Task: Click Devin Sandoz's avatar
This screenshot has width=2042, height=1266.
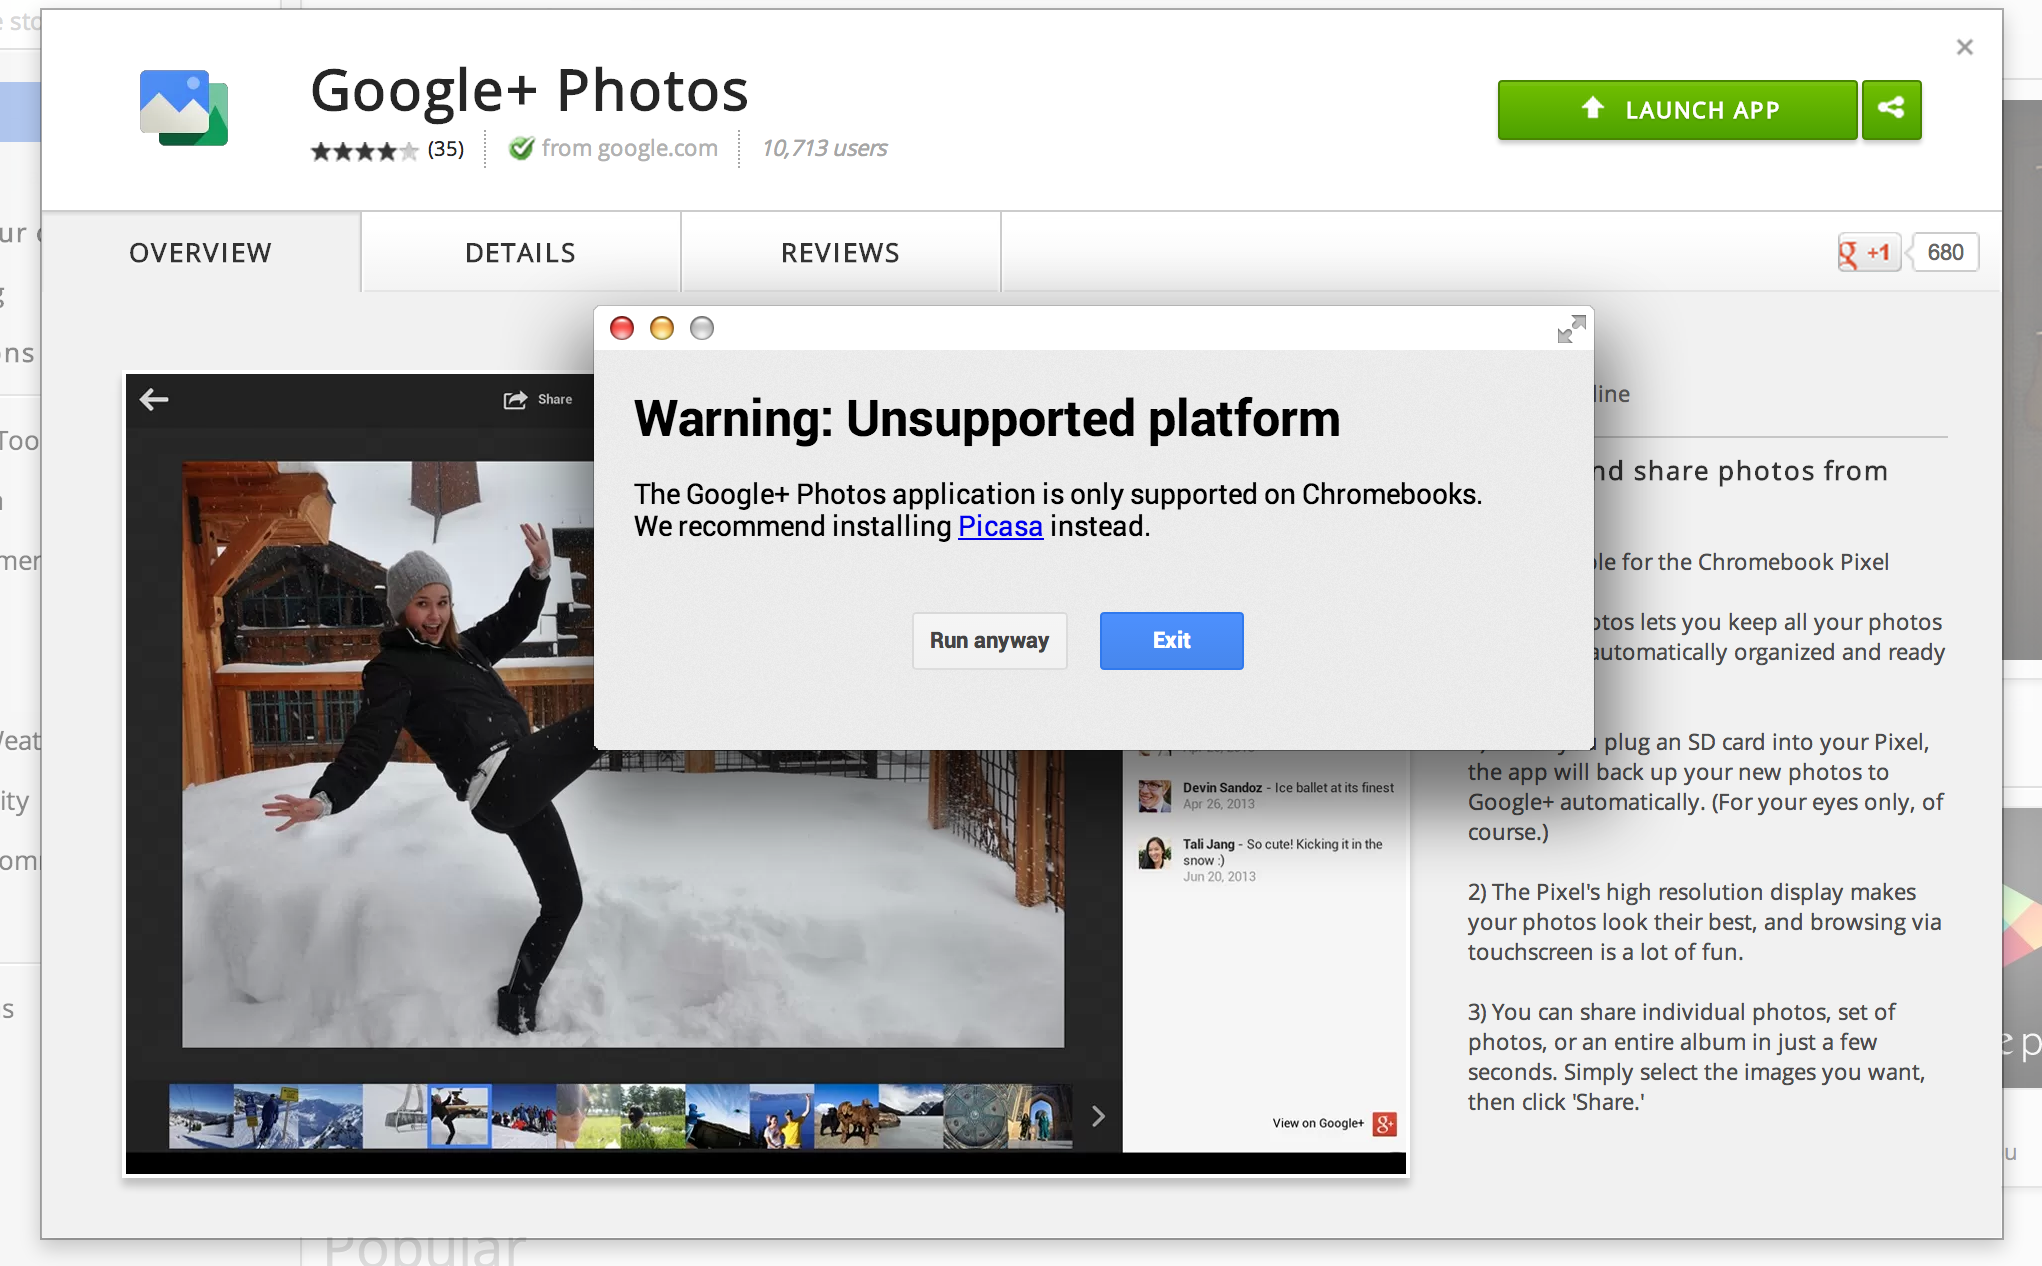Action: tap(1155, 795)
